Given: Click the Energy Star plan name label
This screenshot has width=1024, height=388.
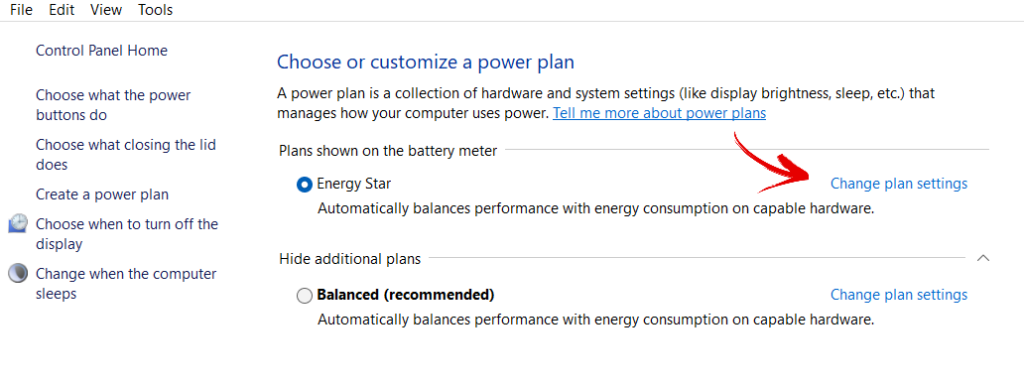Looking at the screenshot, I should tap(354, 184).
